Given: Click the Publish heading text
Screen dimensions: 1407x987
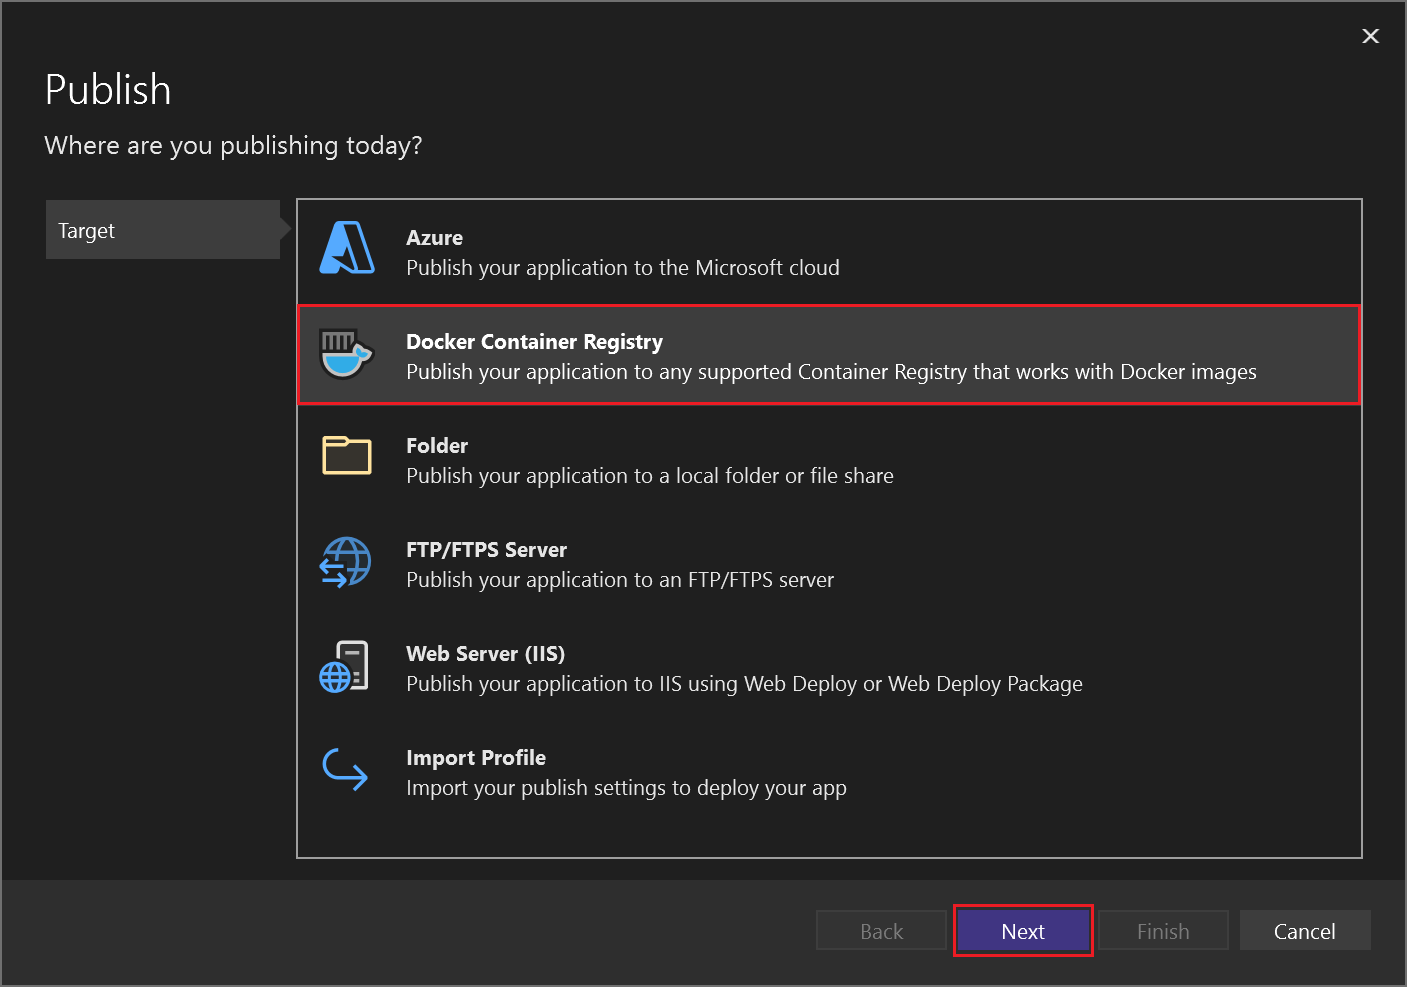Looking at the screenshot, I should (x=107, y=89).
